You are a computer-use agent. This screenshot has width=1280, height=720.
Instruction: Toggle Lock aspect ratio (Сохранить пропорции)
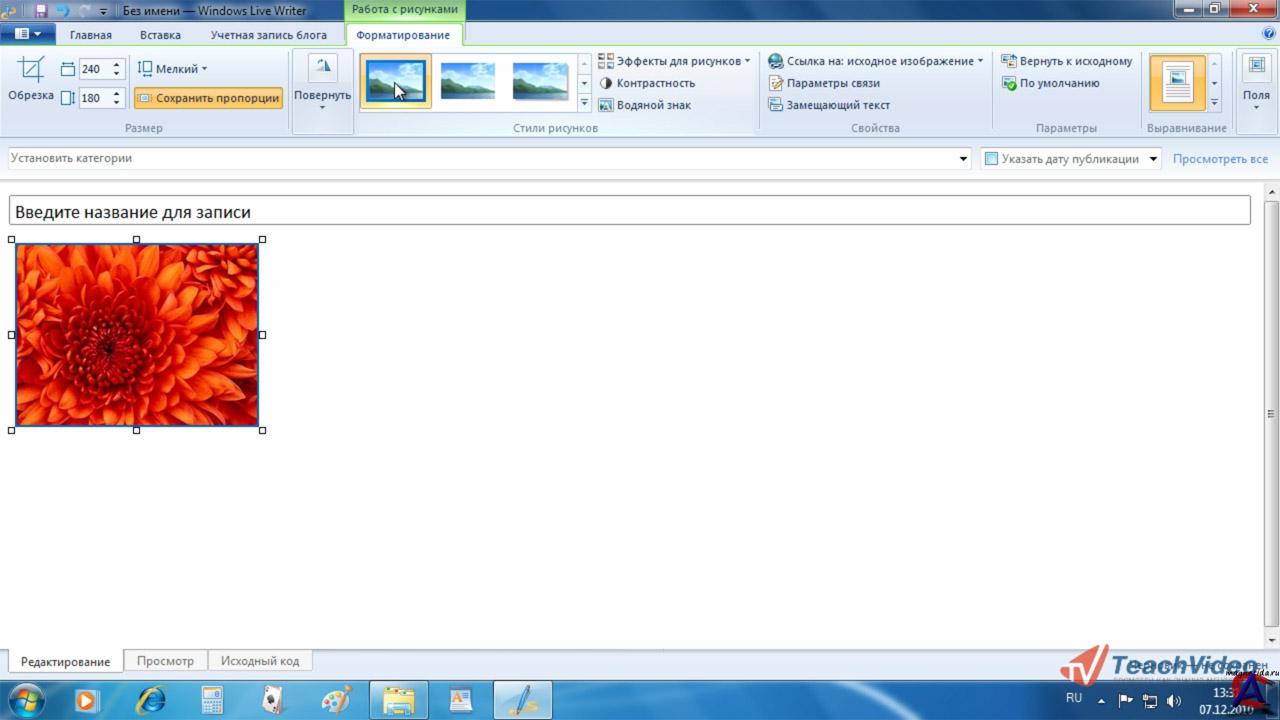coord(208,98)
